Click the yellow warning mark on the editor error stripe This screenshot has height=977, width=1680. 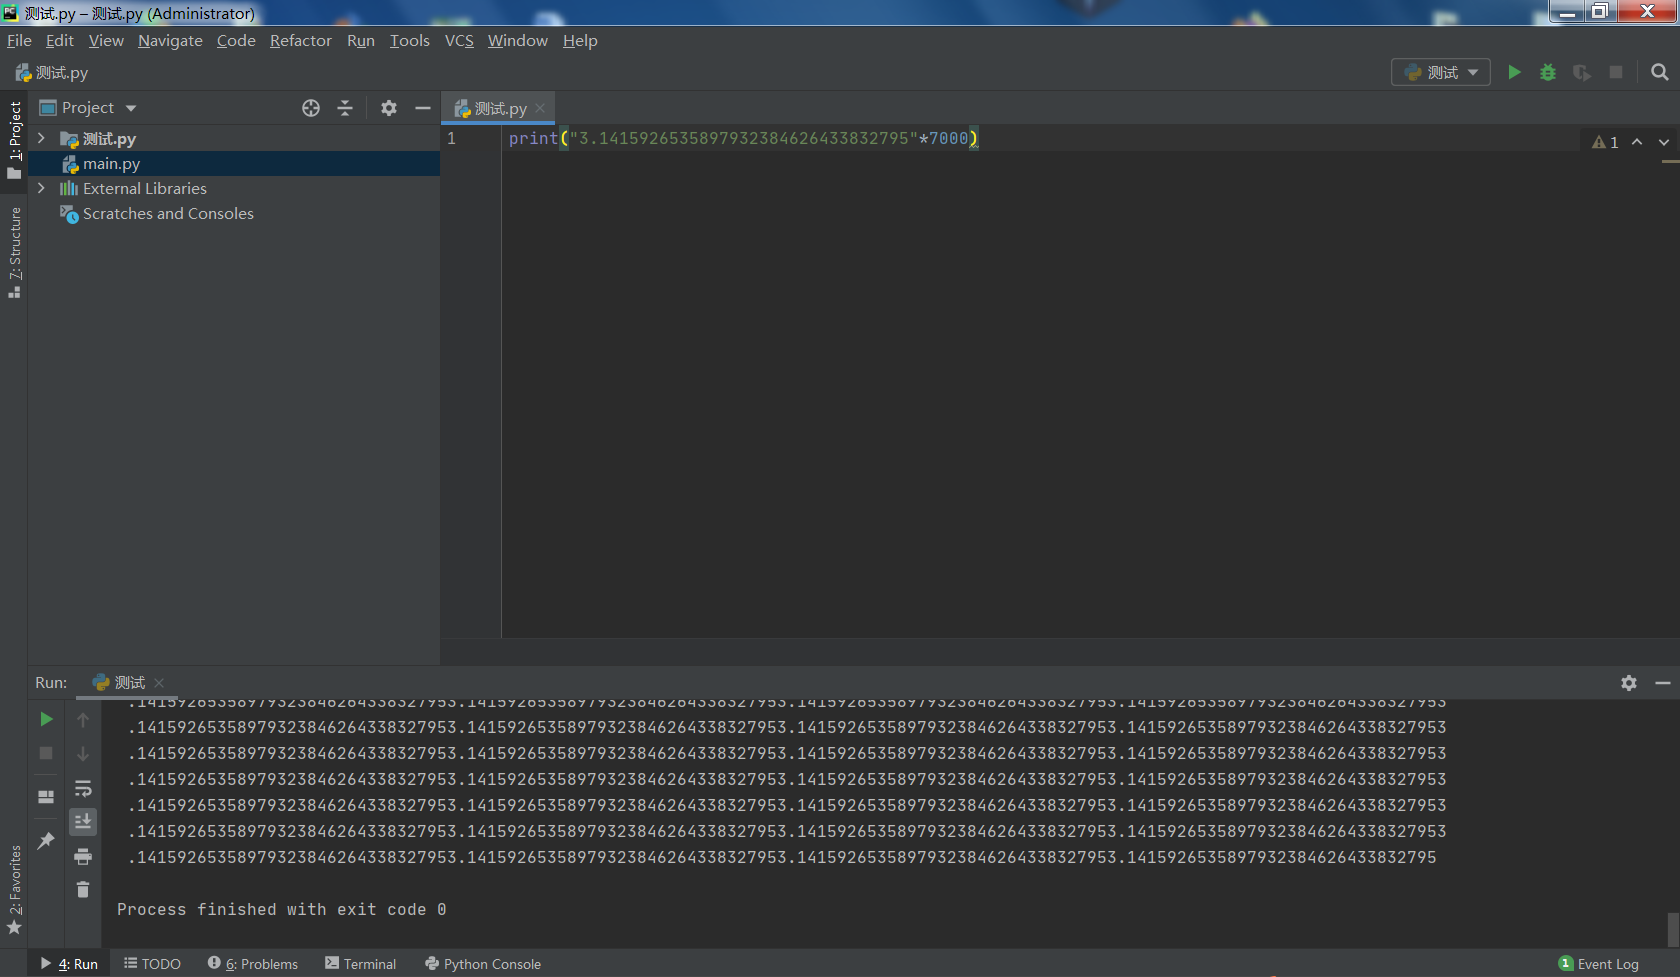coord(1670,162)
